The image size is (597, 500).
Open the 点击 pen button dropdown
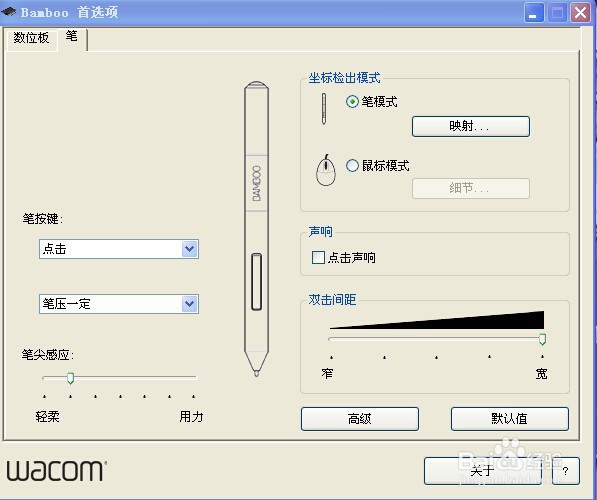pos(119,249)
